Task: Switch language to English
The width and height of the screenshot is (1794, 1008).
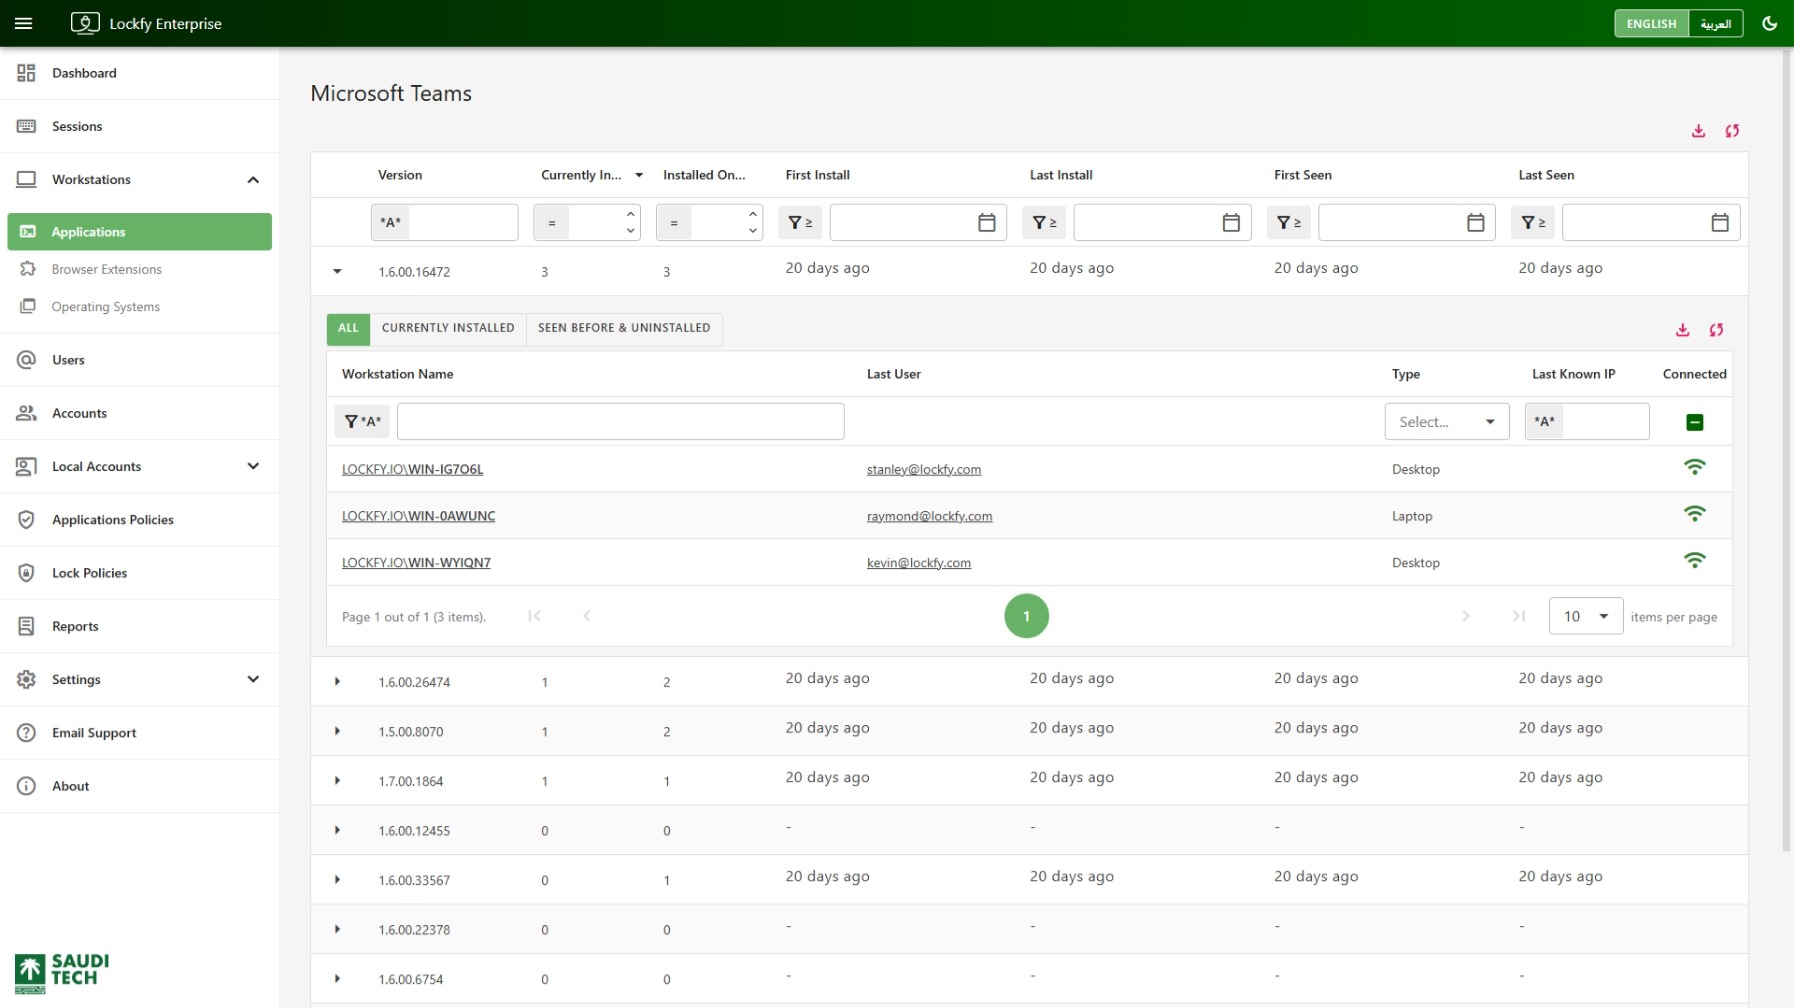Action: point(1651,23)
